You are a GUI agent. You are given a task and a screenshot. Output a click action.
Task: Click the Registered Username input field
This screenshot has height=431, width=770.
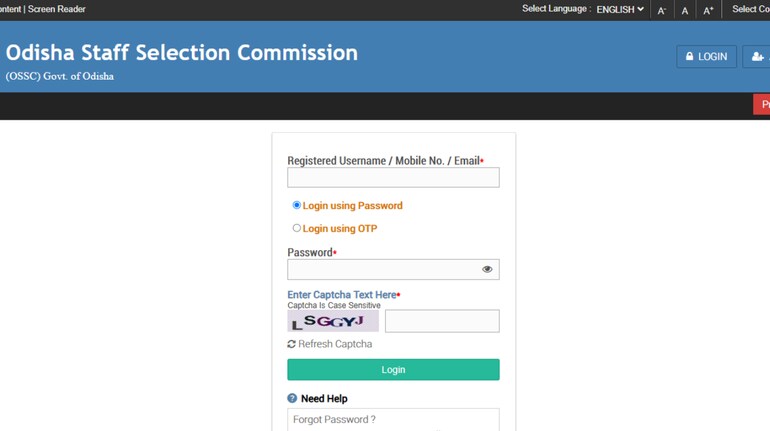coord(393,178)
